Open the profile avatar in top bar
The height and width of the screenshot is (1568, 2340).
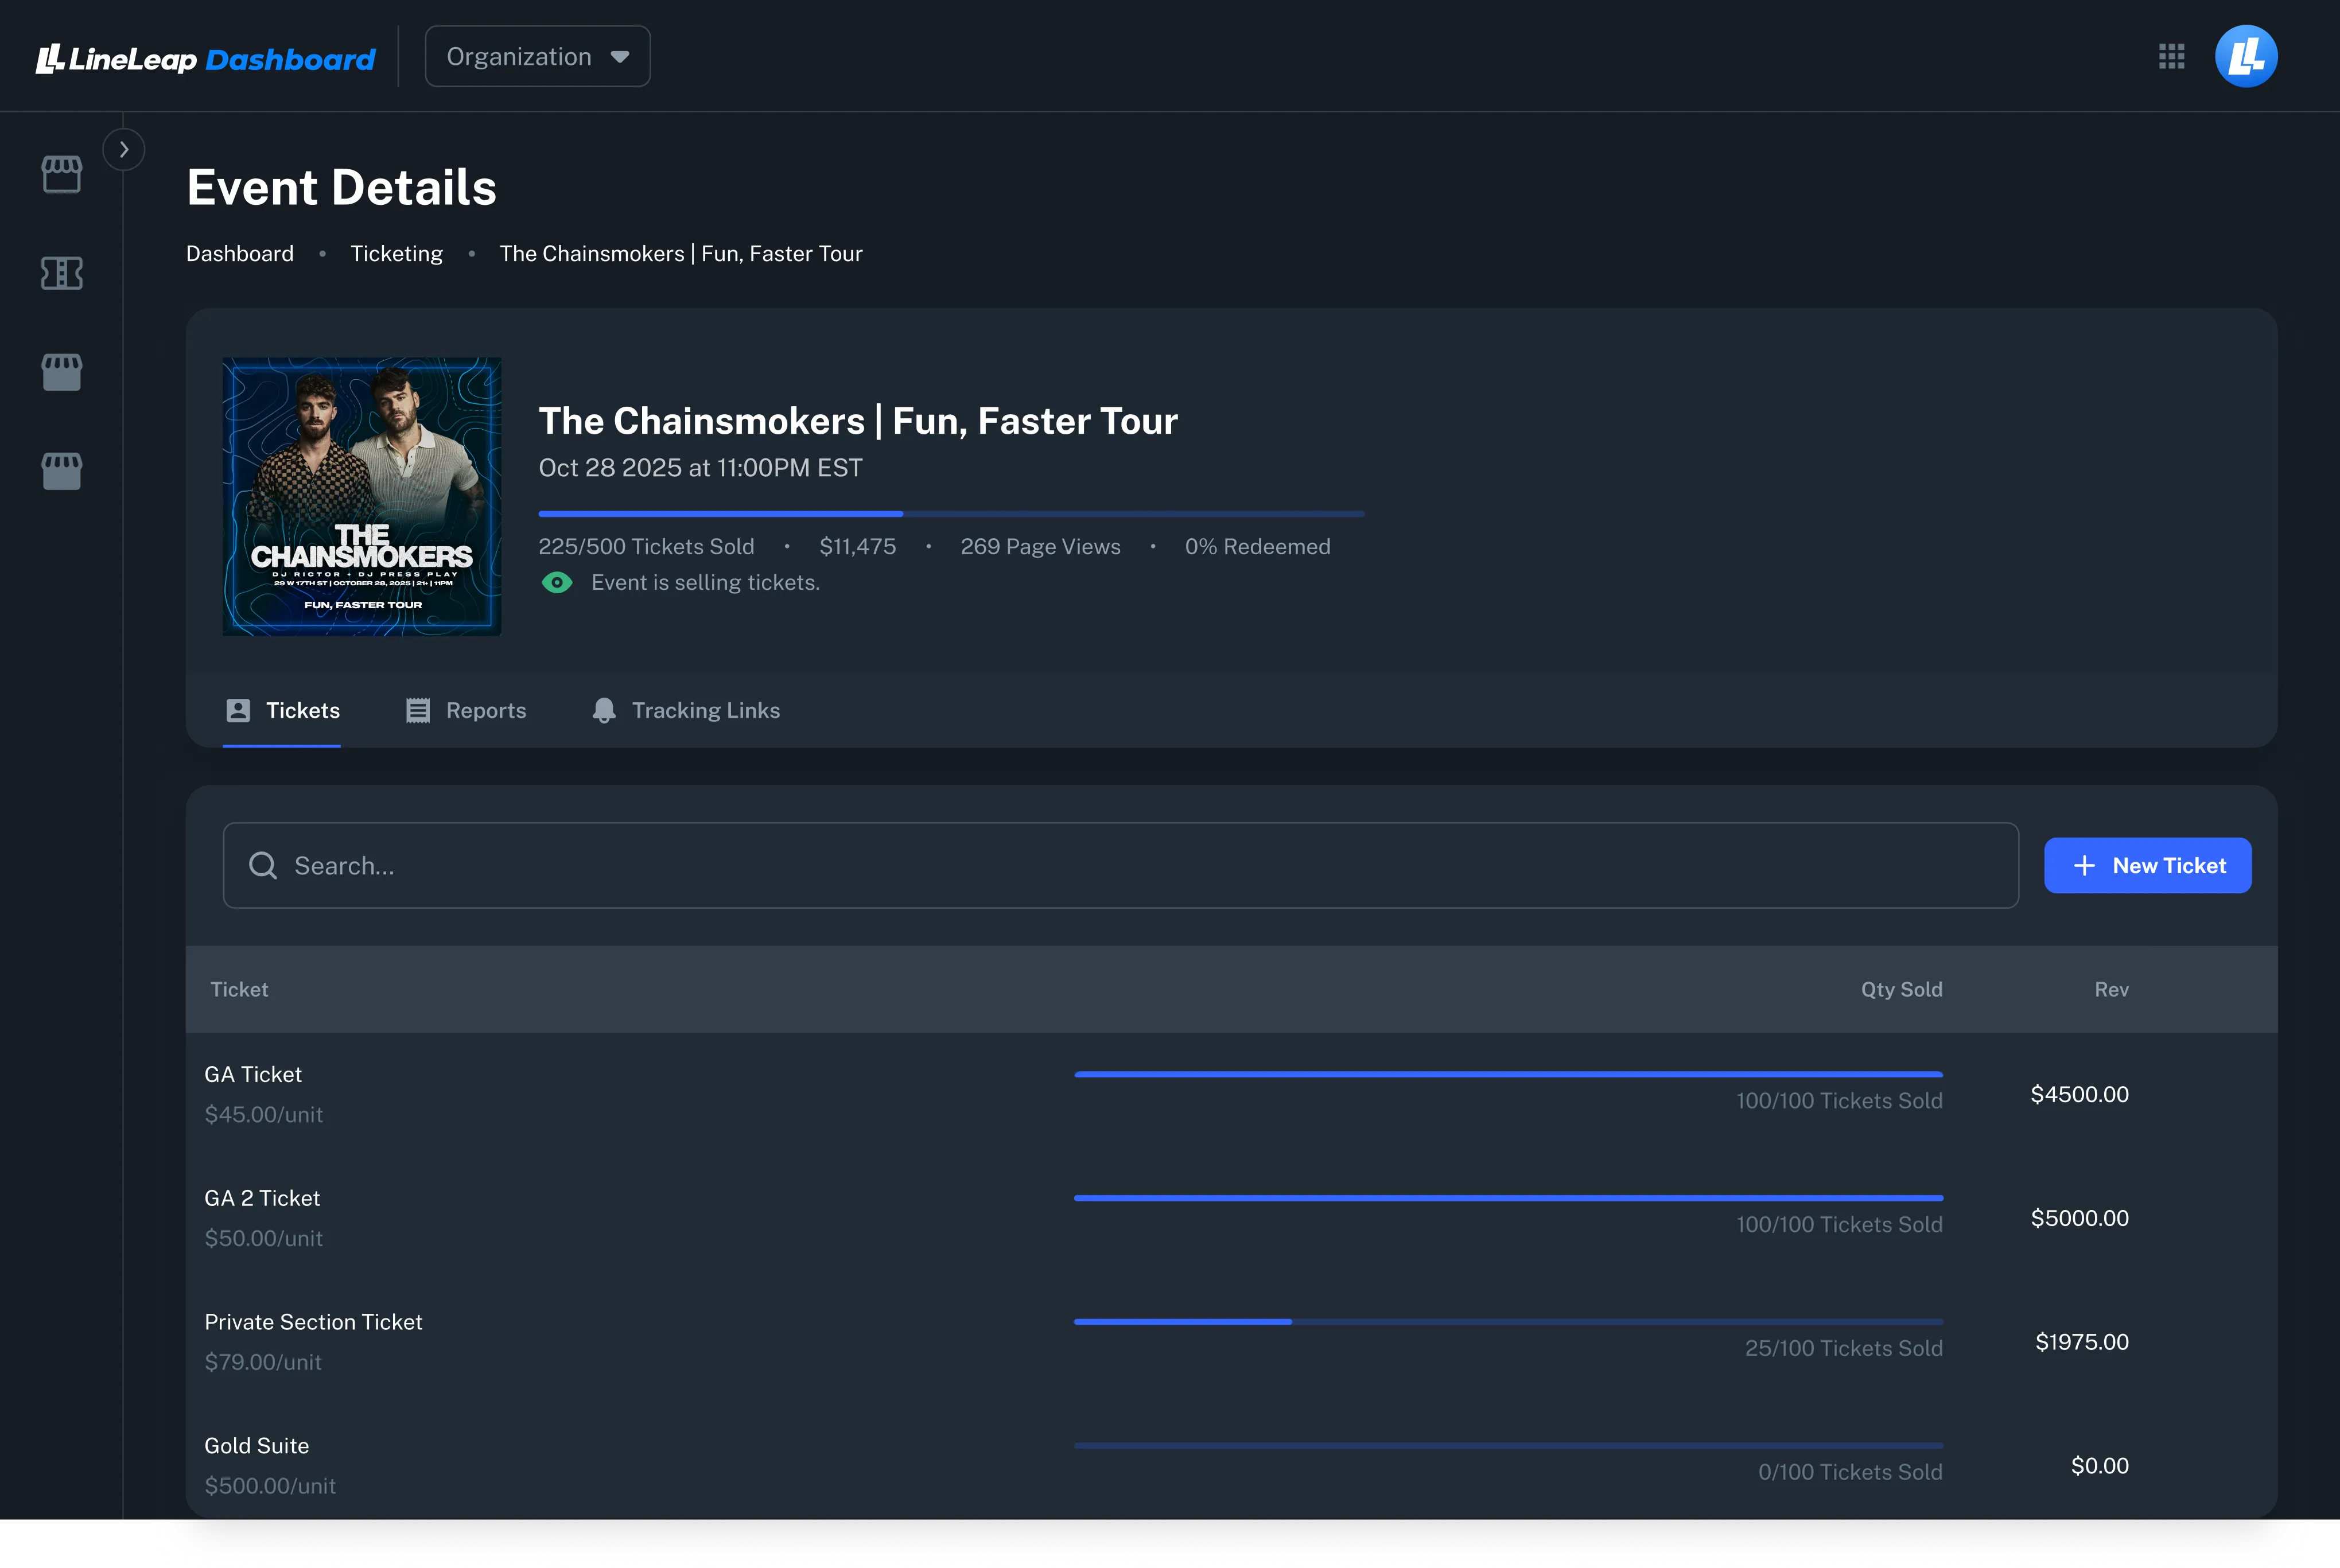(2246, 56)
